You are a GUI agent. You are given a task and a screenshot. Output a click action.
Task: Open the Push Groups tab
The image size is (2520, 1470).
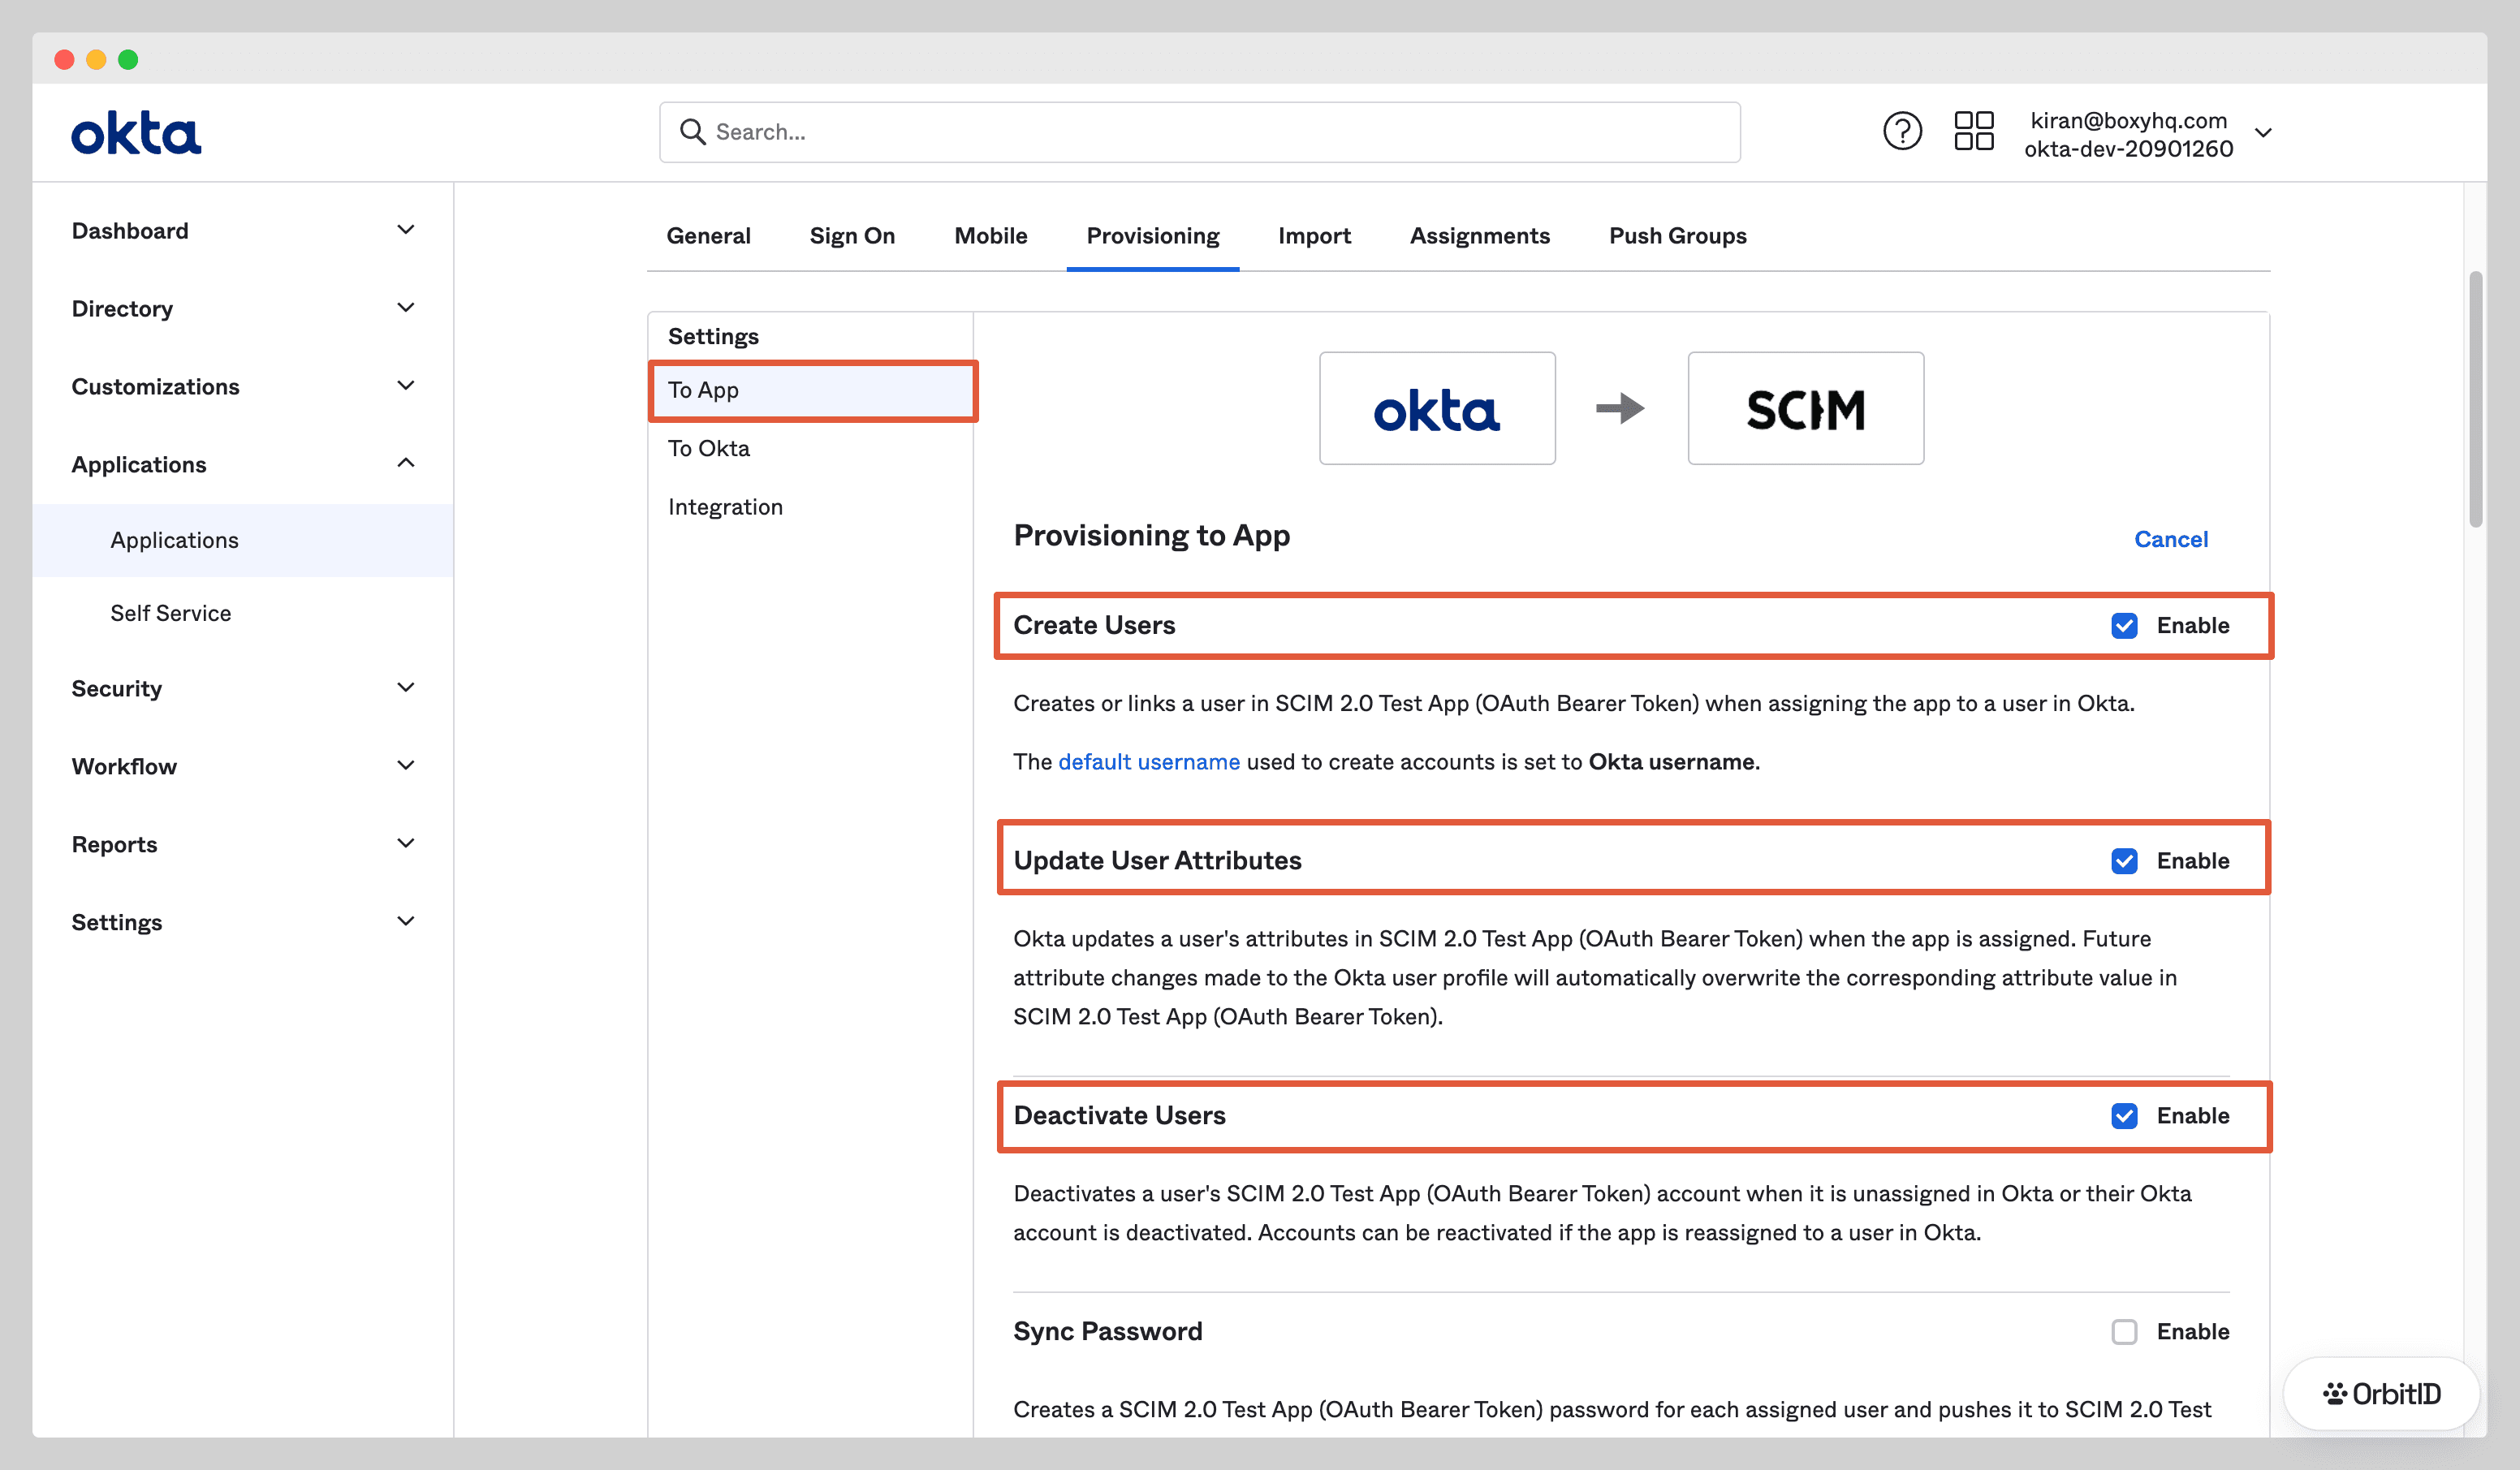pos(1677,236)
